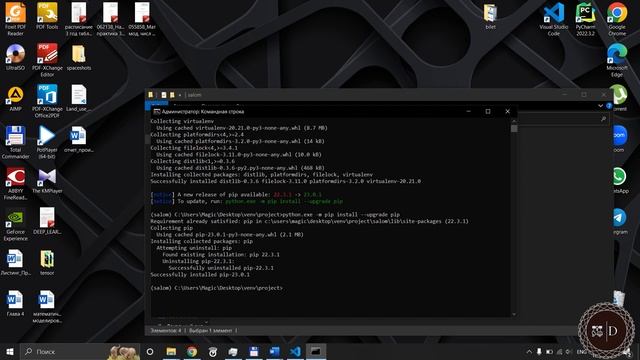Open File Explorer from the taskbar
The height and width of the screenshot is (360, 640).
pyautogui.click(x=171, y=351)
